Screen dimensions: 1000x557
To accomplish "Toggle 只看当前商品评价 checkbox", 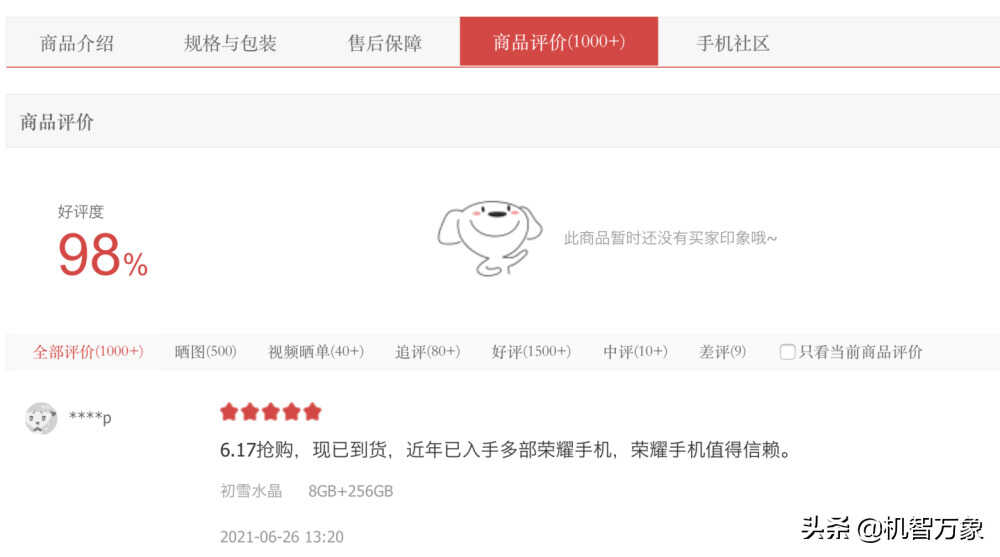I will click(x=788, y=352).
